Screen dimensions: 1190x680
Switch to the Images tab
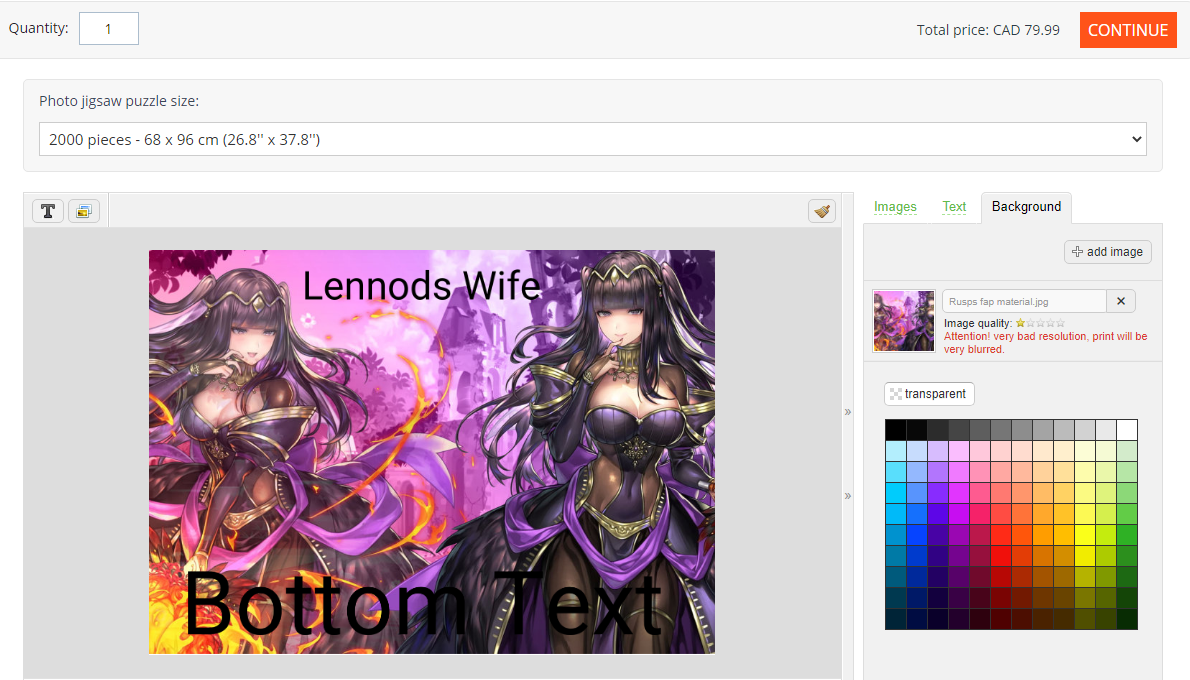coord(895,206)
